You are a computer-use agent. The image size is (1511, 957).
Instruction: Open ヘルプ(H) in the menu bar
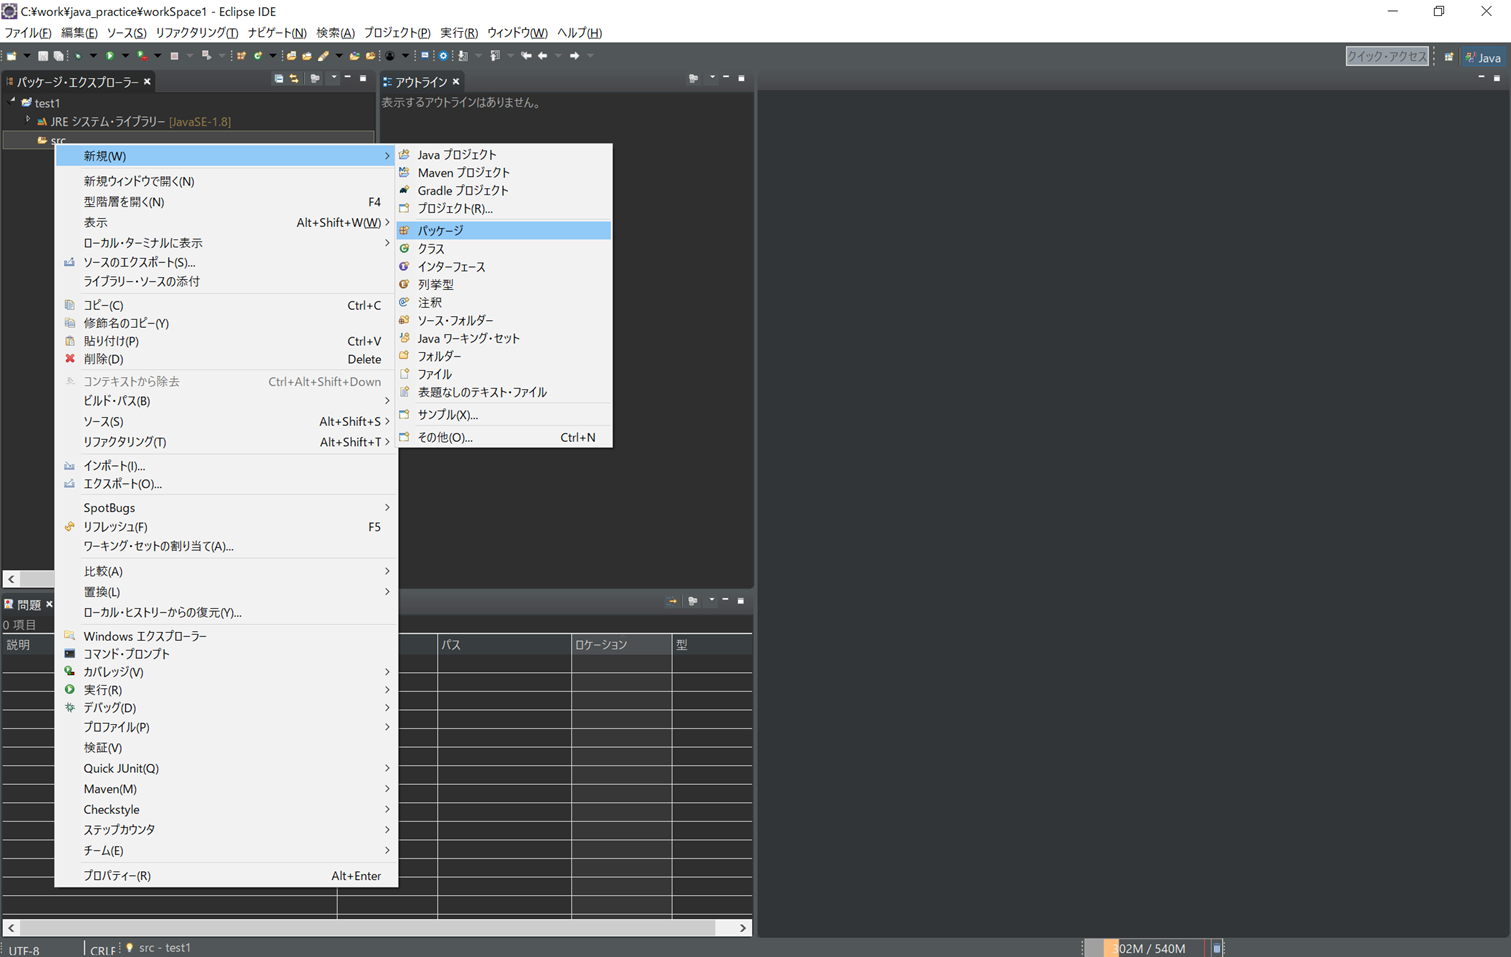point(579,33)
